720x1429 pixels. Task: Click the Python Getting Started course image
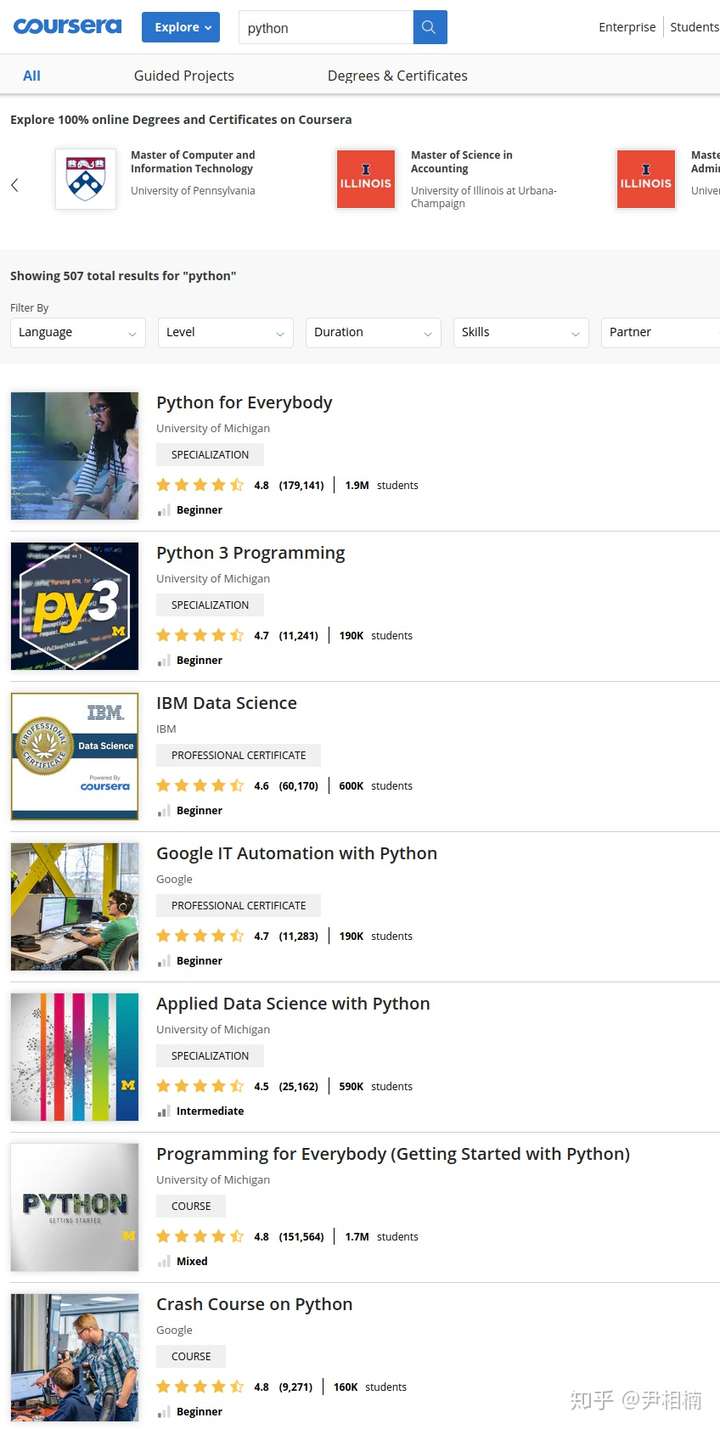[75, 1207]
